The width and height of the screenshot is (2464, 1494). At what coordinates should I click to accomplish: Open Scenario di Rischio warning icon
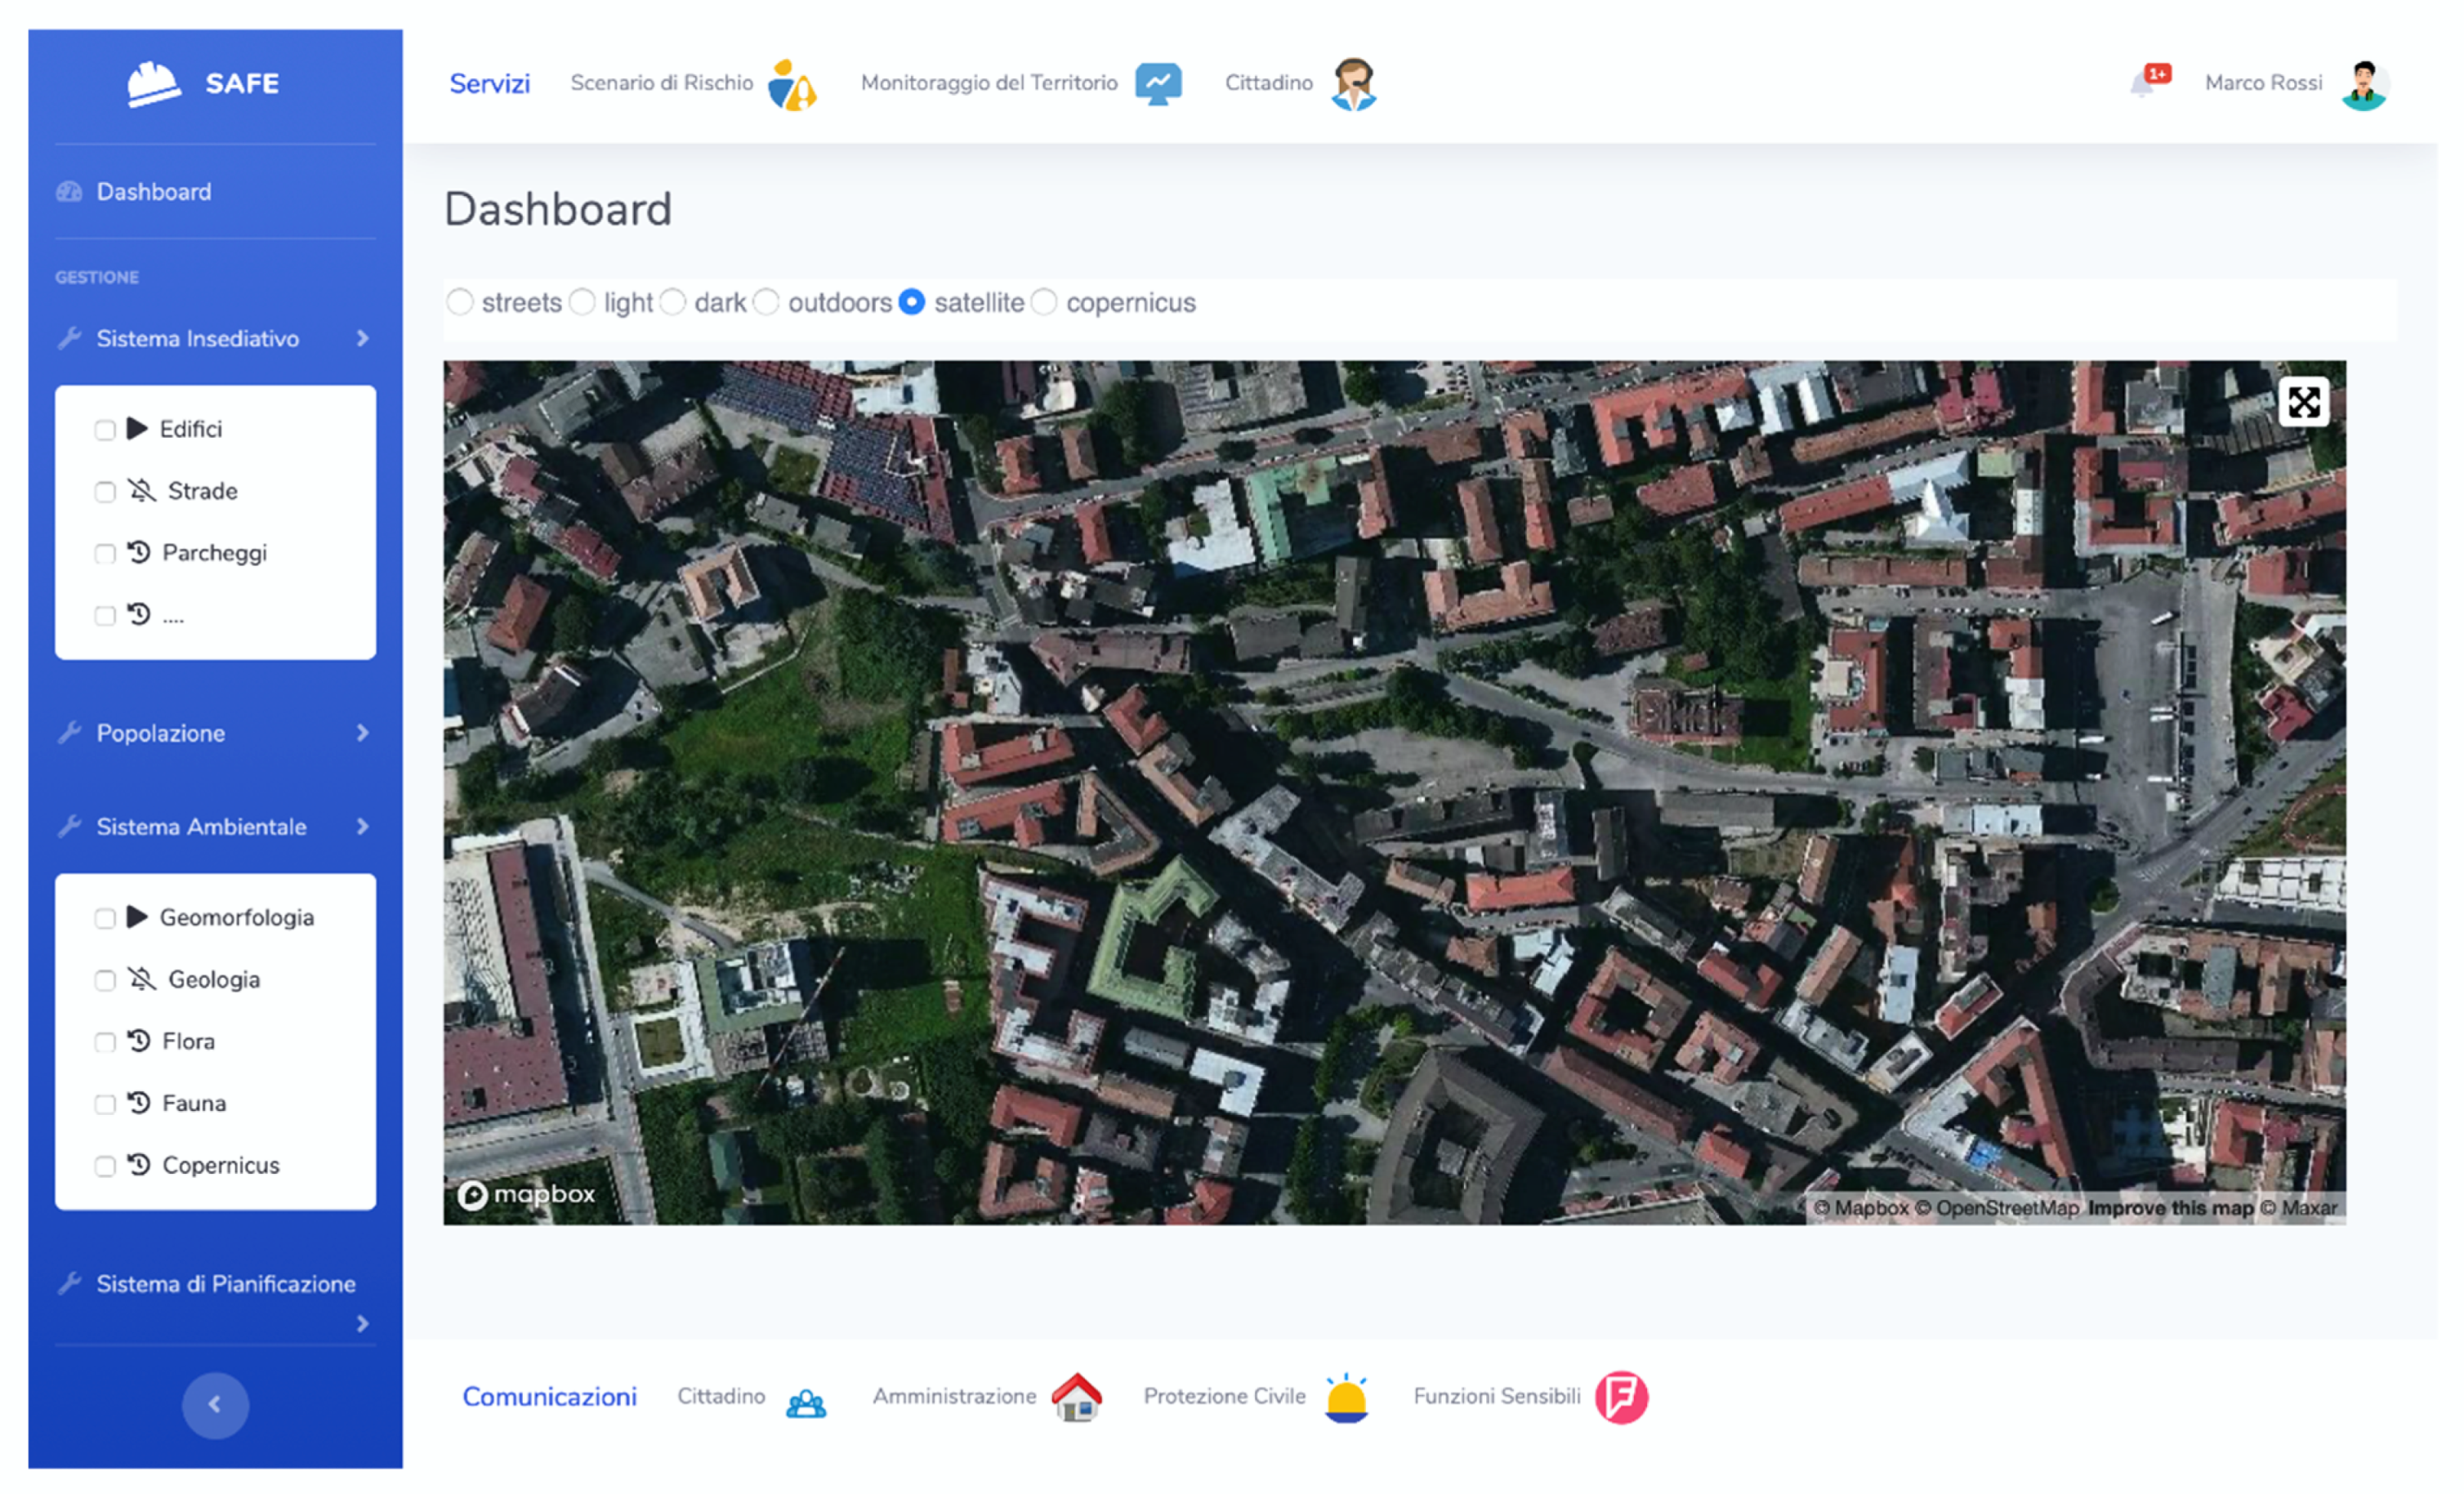(792, 86)
